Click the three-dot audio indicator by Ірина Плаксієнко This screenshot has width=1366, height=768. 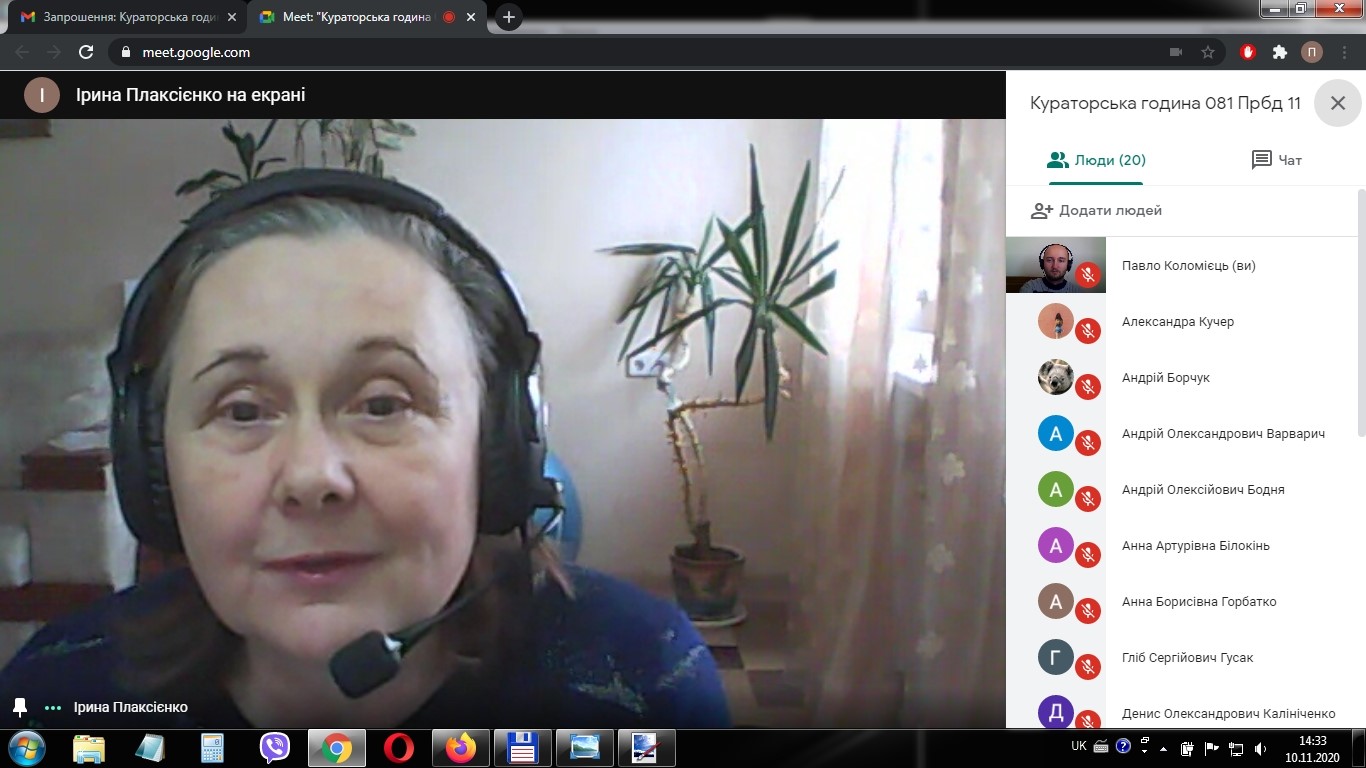pyautogui.click(x=53, y=708)
